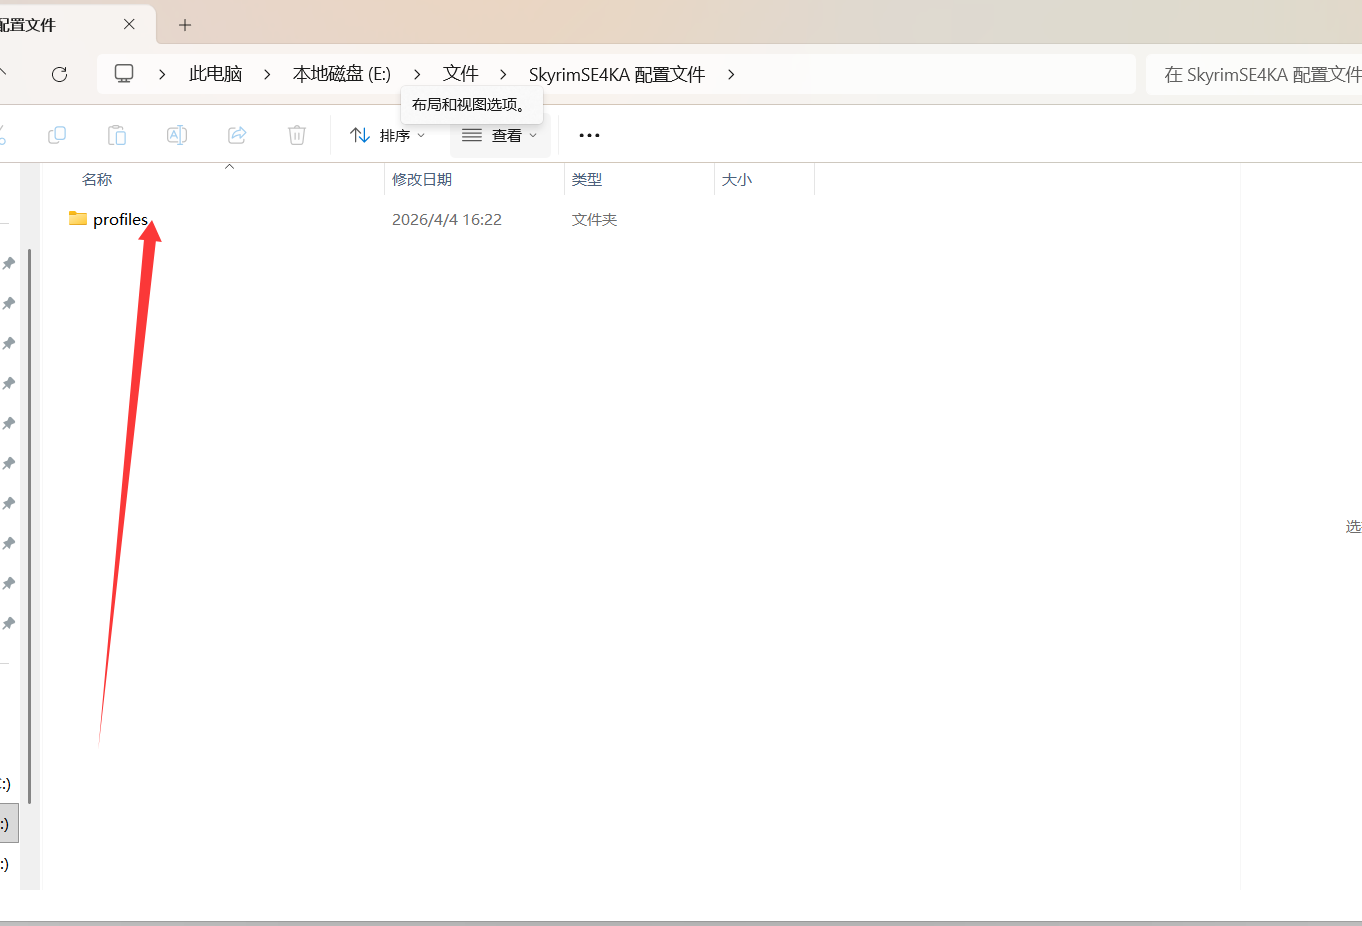This screenshot has width=1362, height=926.
Task: Open a new tab with the plus button
Action: point(184,24)
